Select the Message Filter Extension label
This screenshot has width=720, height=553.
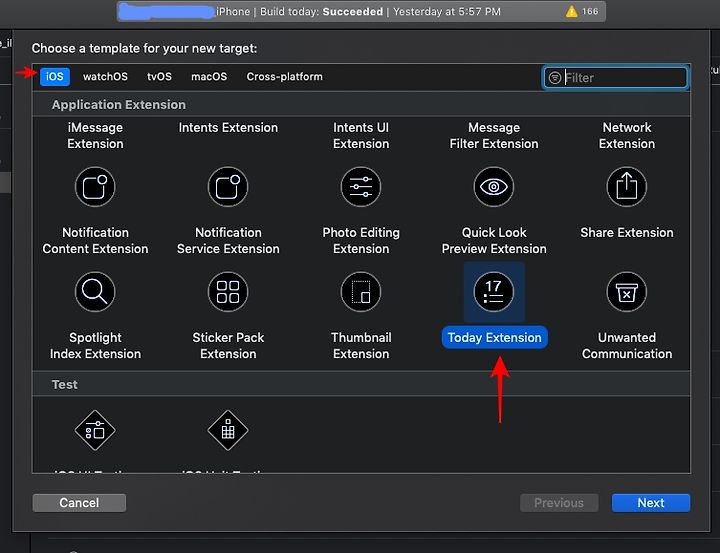(x=494, y=135)
